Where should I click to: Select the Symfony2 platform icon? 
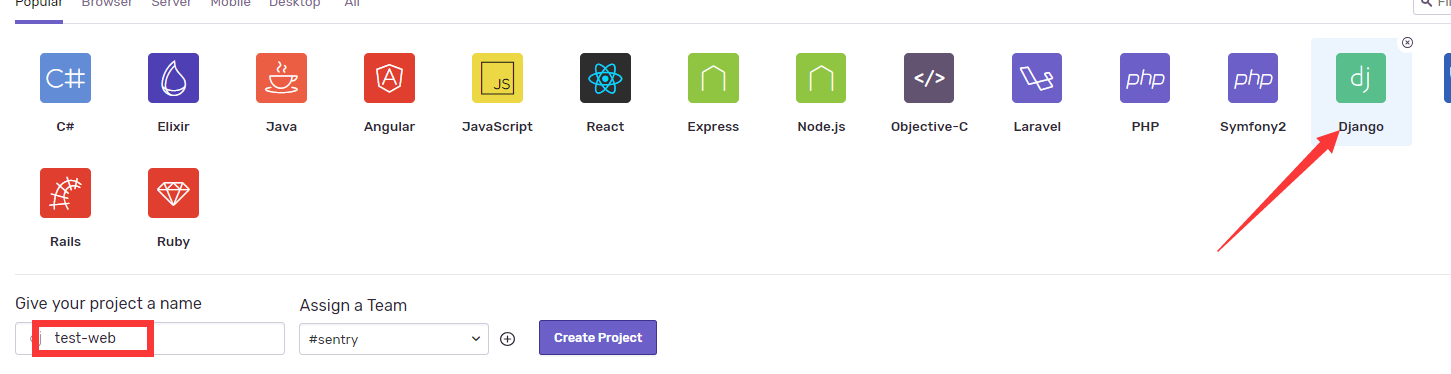pos(1253,78)
